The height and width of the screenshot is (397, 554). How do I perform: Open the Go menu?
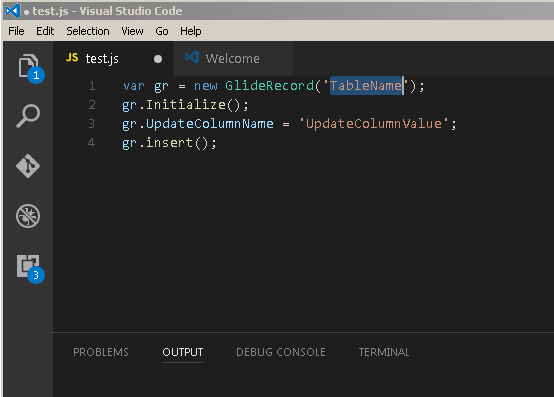click(162, 31)
